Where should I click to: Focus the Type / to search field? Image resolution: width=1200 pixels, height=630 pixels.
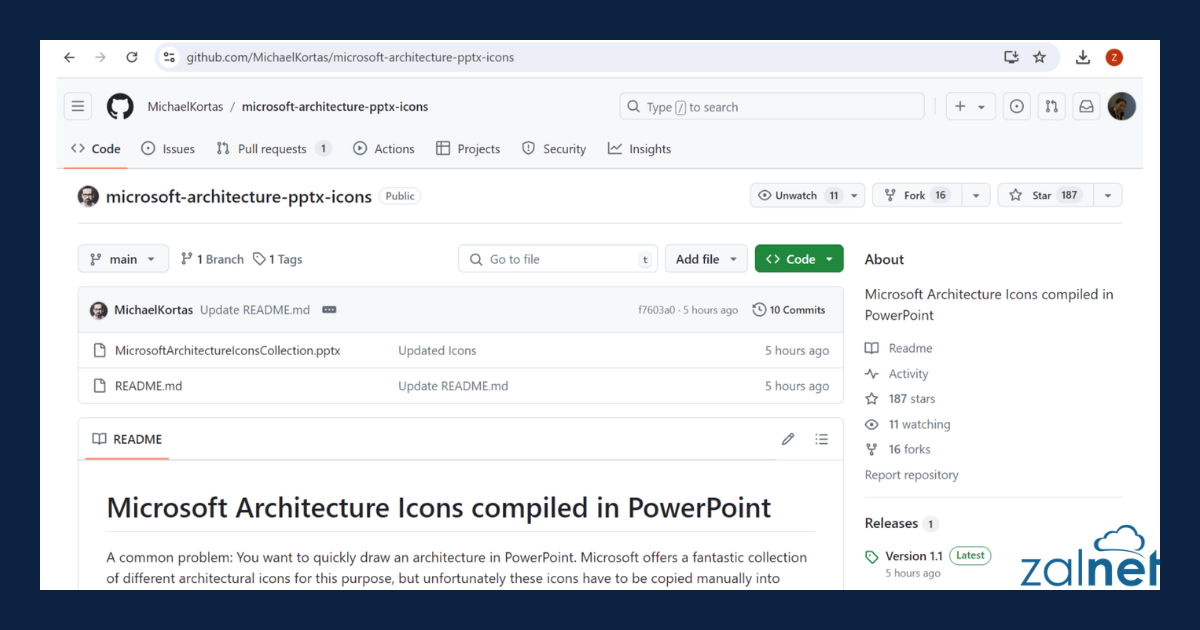[x=772, y=107]
